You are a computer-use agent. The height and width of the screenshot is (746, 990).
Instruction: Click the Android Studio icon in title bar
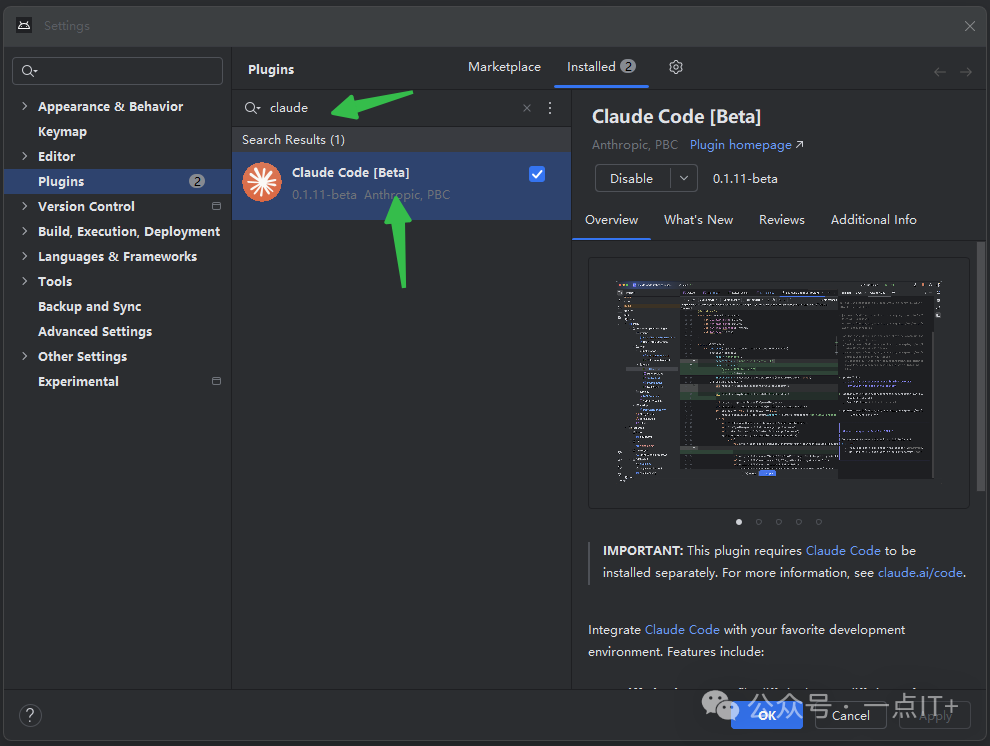24,25
